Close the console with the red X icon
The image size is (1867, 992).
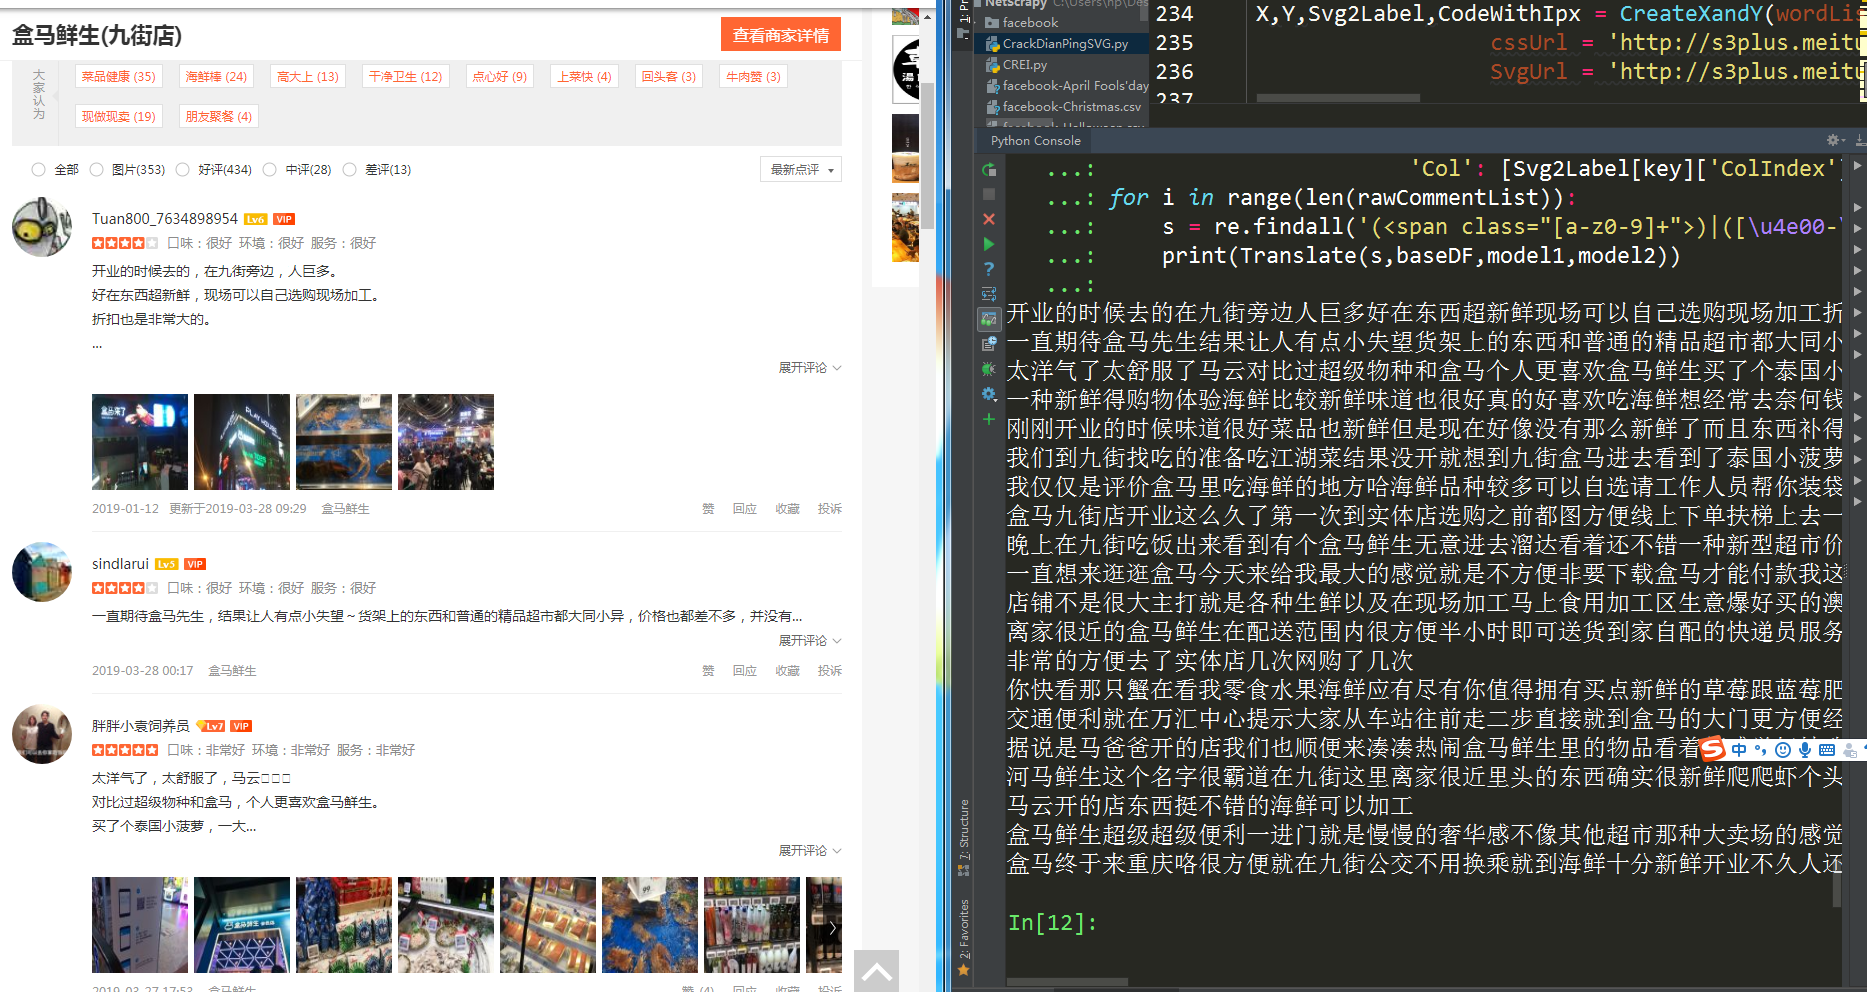tap(988, 219)
